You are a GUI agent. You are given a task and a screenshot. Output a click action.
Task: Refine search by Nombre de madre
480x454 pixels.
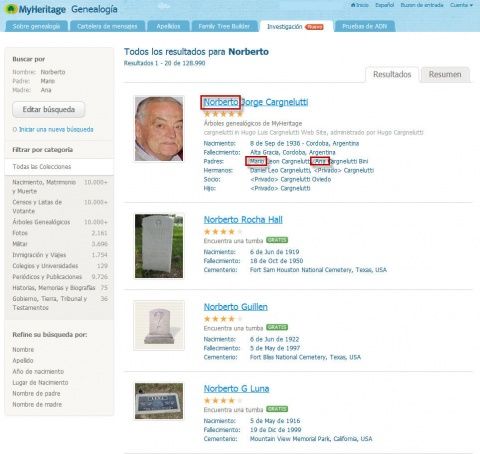pos(37,405)
